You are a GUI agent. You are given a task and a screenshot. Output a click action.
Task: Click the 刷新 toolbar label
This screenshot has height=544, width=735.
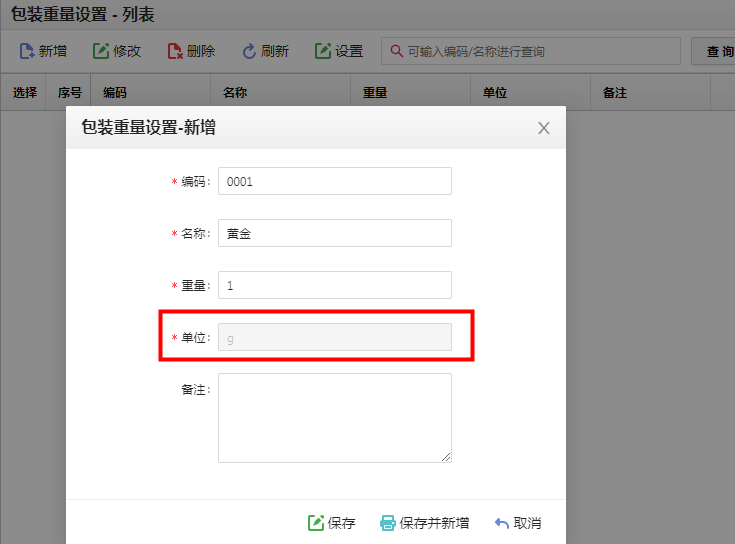coord(275,51)
